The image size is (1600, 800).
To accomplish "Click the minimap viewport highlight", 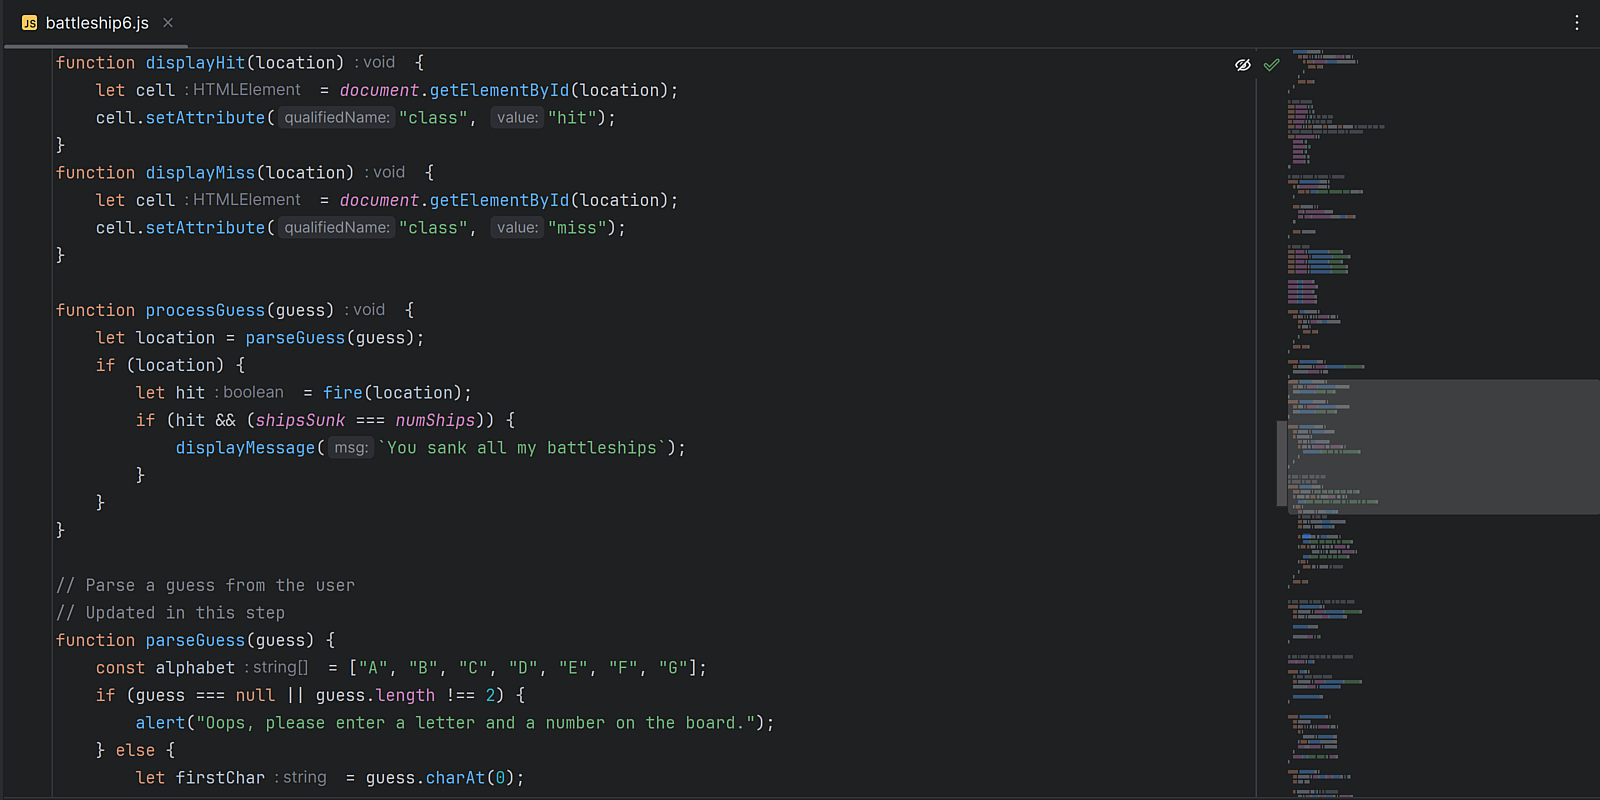I will pyautogui.click(x=1443, y=447).
